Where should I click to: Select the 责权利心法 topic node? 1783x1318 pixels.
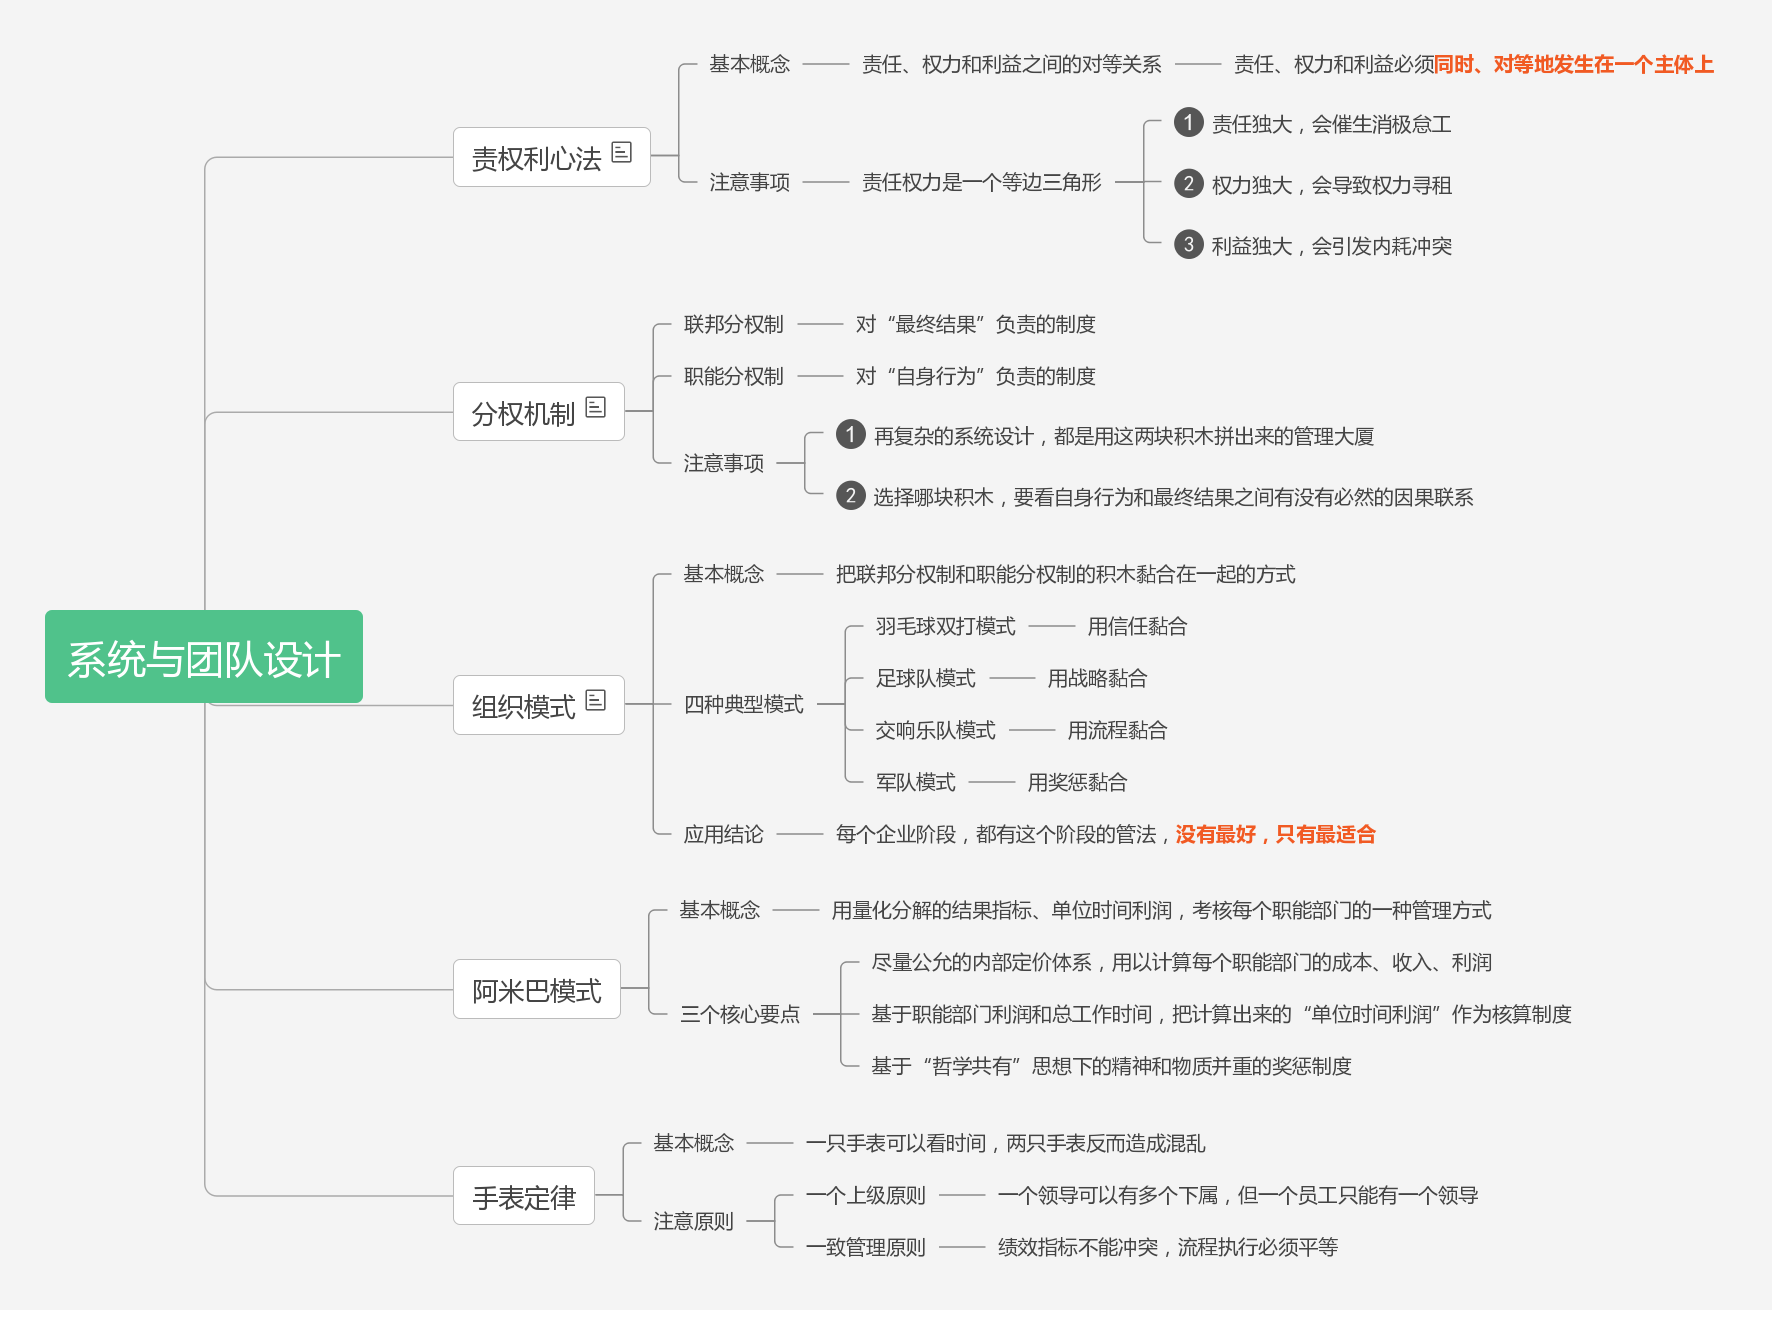552,157
